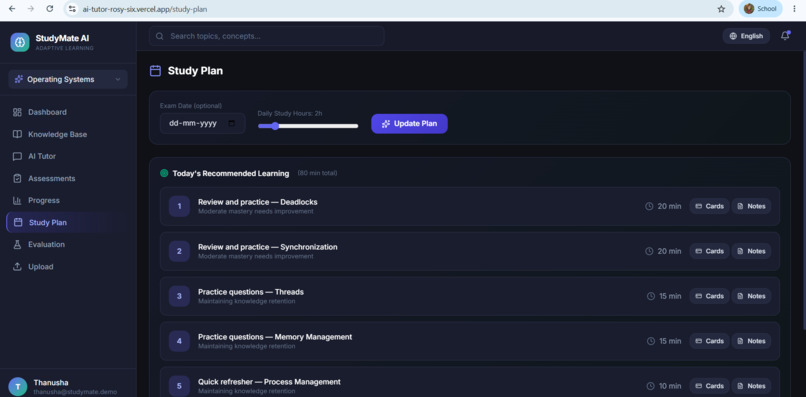Open Notes for Process Management task
Screen dimensions: 806x397
(752, 386)
